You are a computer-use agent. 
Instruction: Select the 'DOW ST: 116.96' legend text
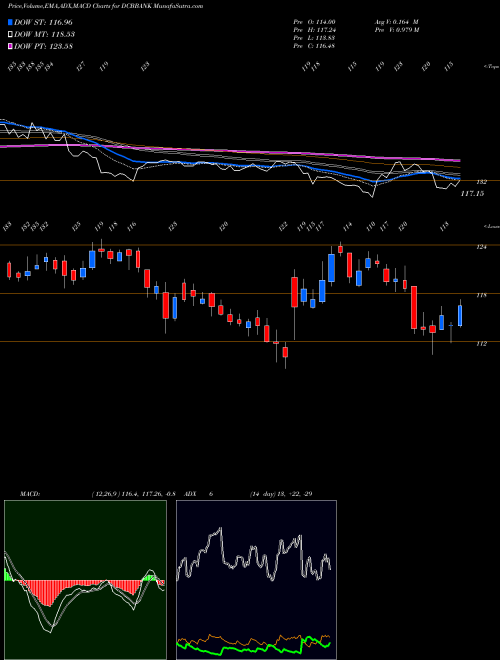click(x=43, y=22)
